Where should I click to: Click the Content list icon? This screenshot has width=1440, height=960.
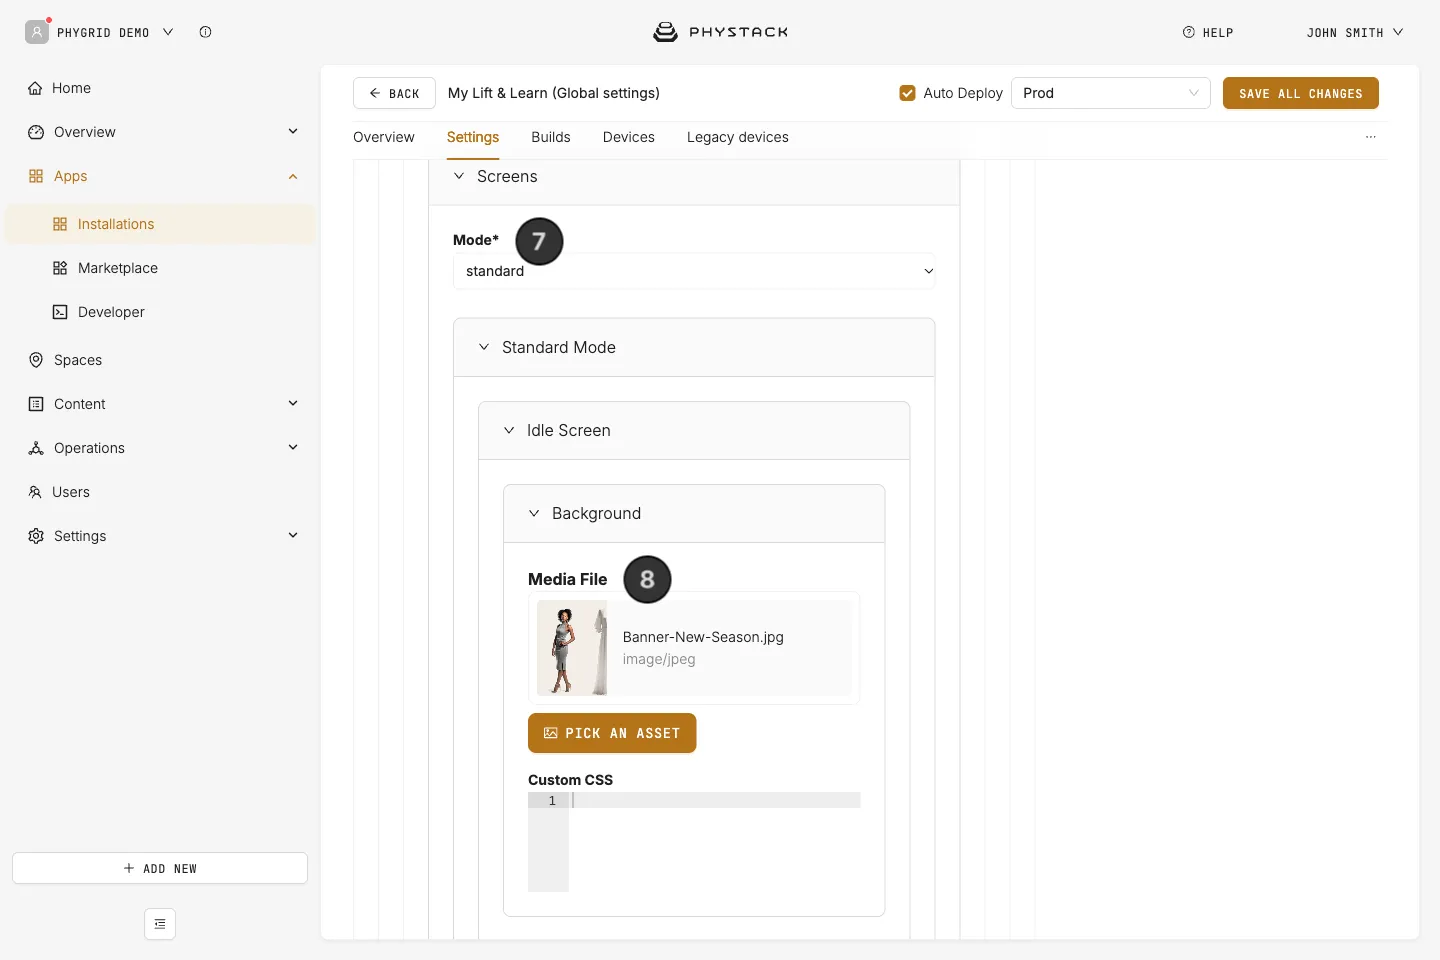(x=36, y=404)
